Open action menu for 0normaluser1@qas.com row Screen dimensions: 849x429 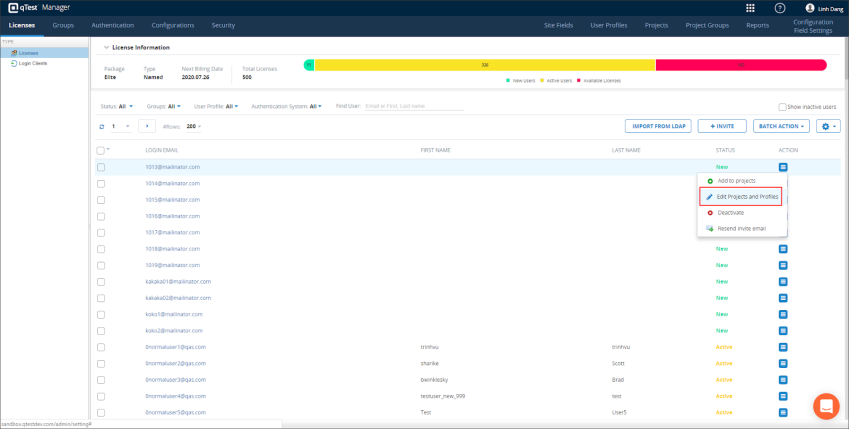783,346
